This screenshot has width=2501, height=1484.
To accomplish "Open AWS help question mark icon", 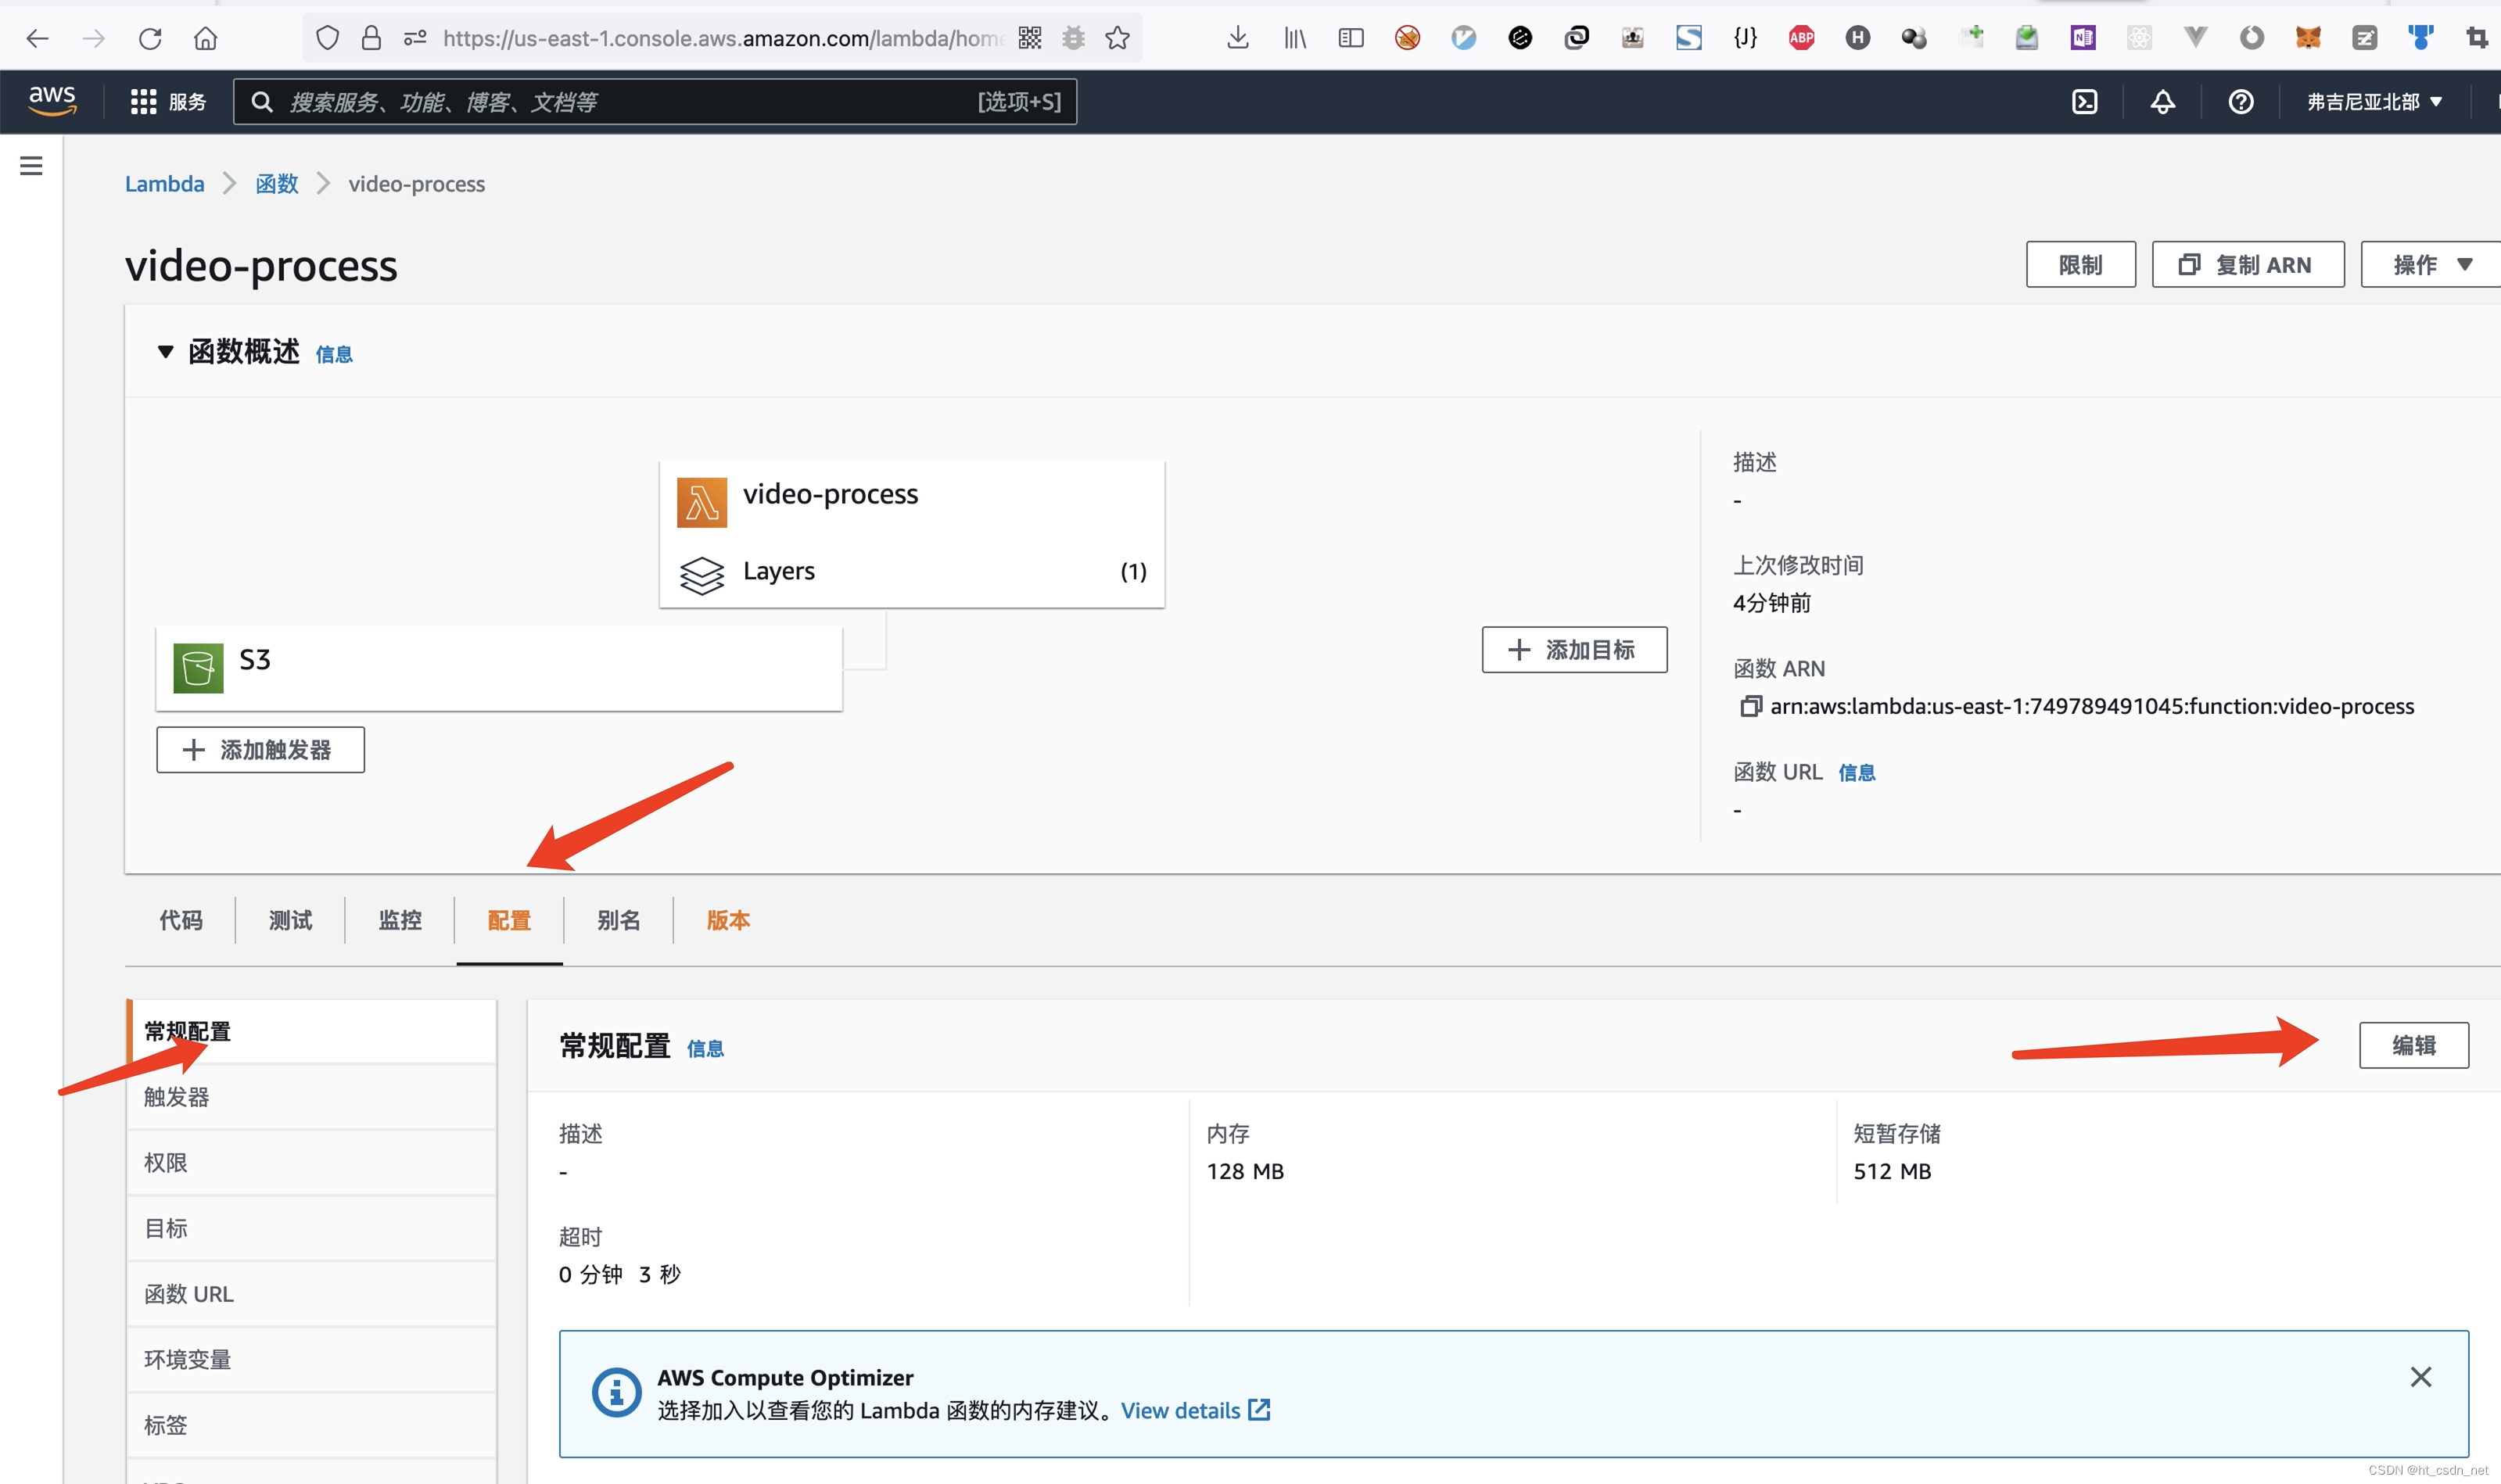I will coord(2240,101).
